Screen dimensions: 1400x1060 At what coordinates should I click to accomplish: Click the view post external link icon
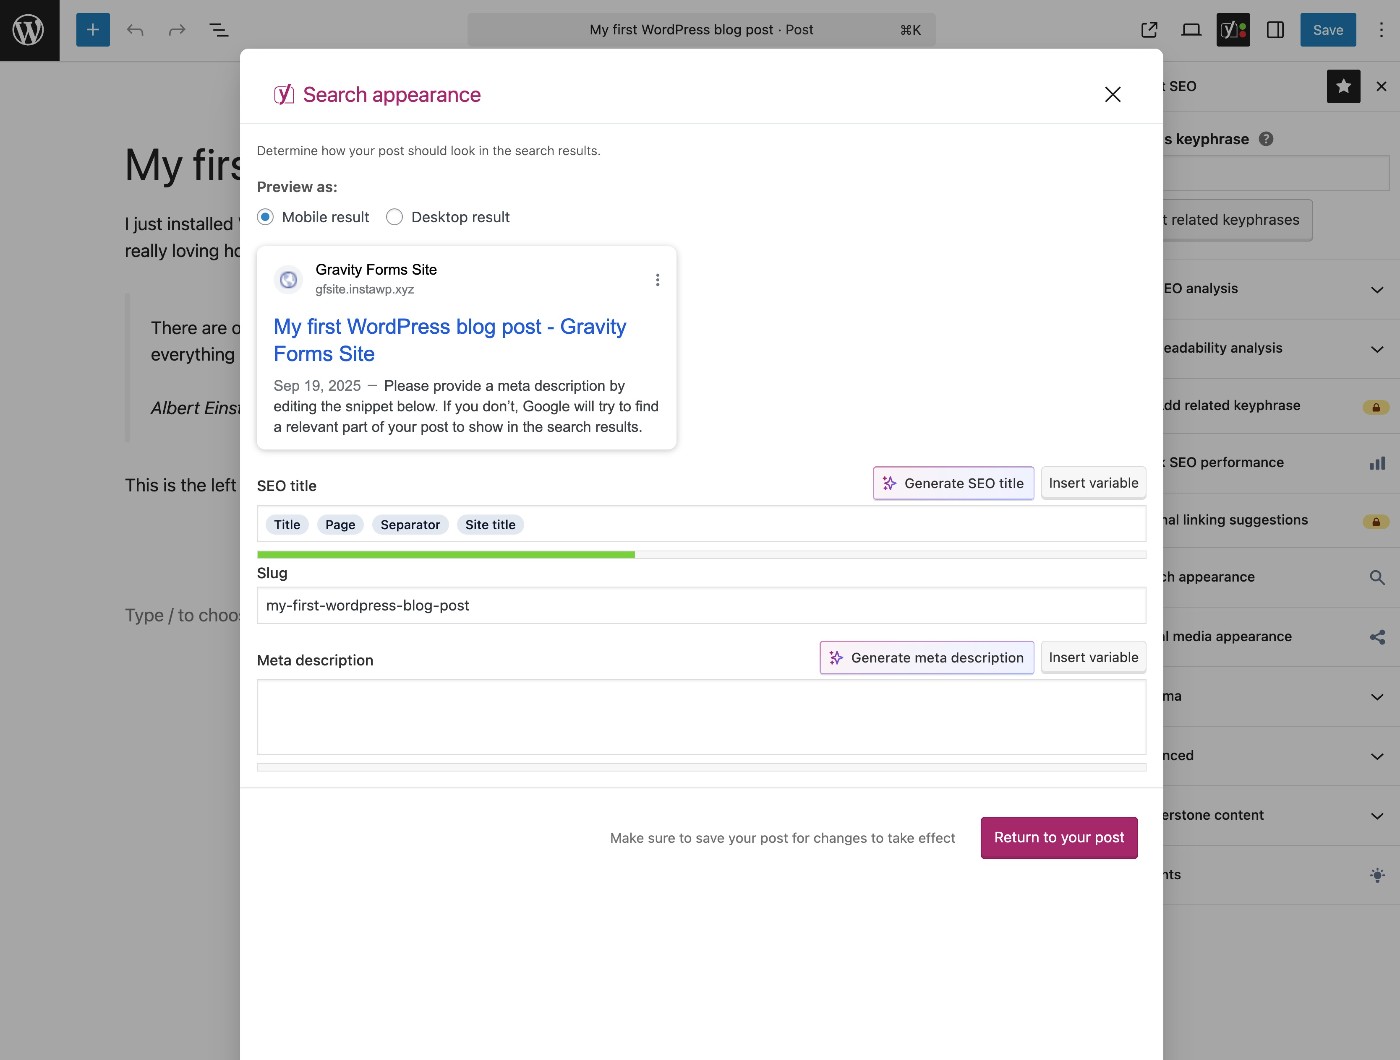point(1148,29)
